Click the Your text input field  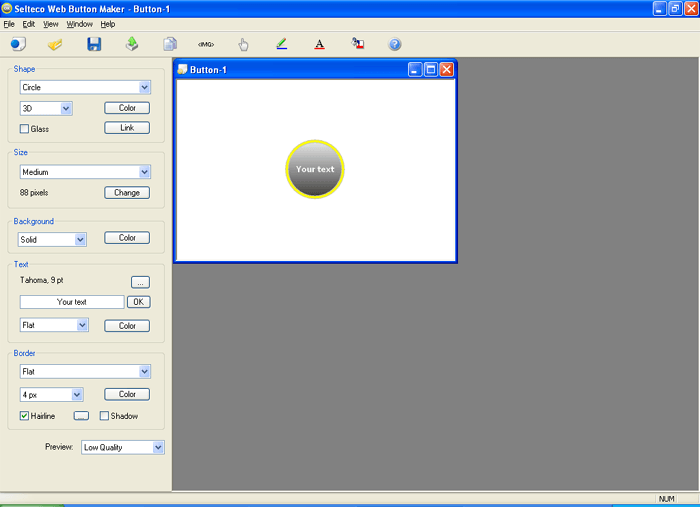pos(72,302)
